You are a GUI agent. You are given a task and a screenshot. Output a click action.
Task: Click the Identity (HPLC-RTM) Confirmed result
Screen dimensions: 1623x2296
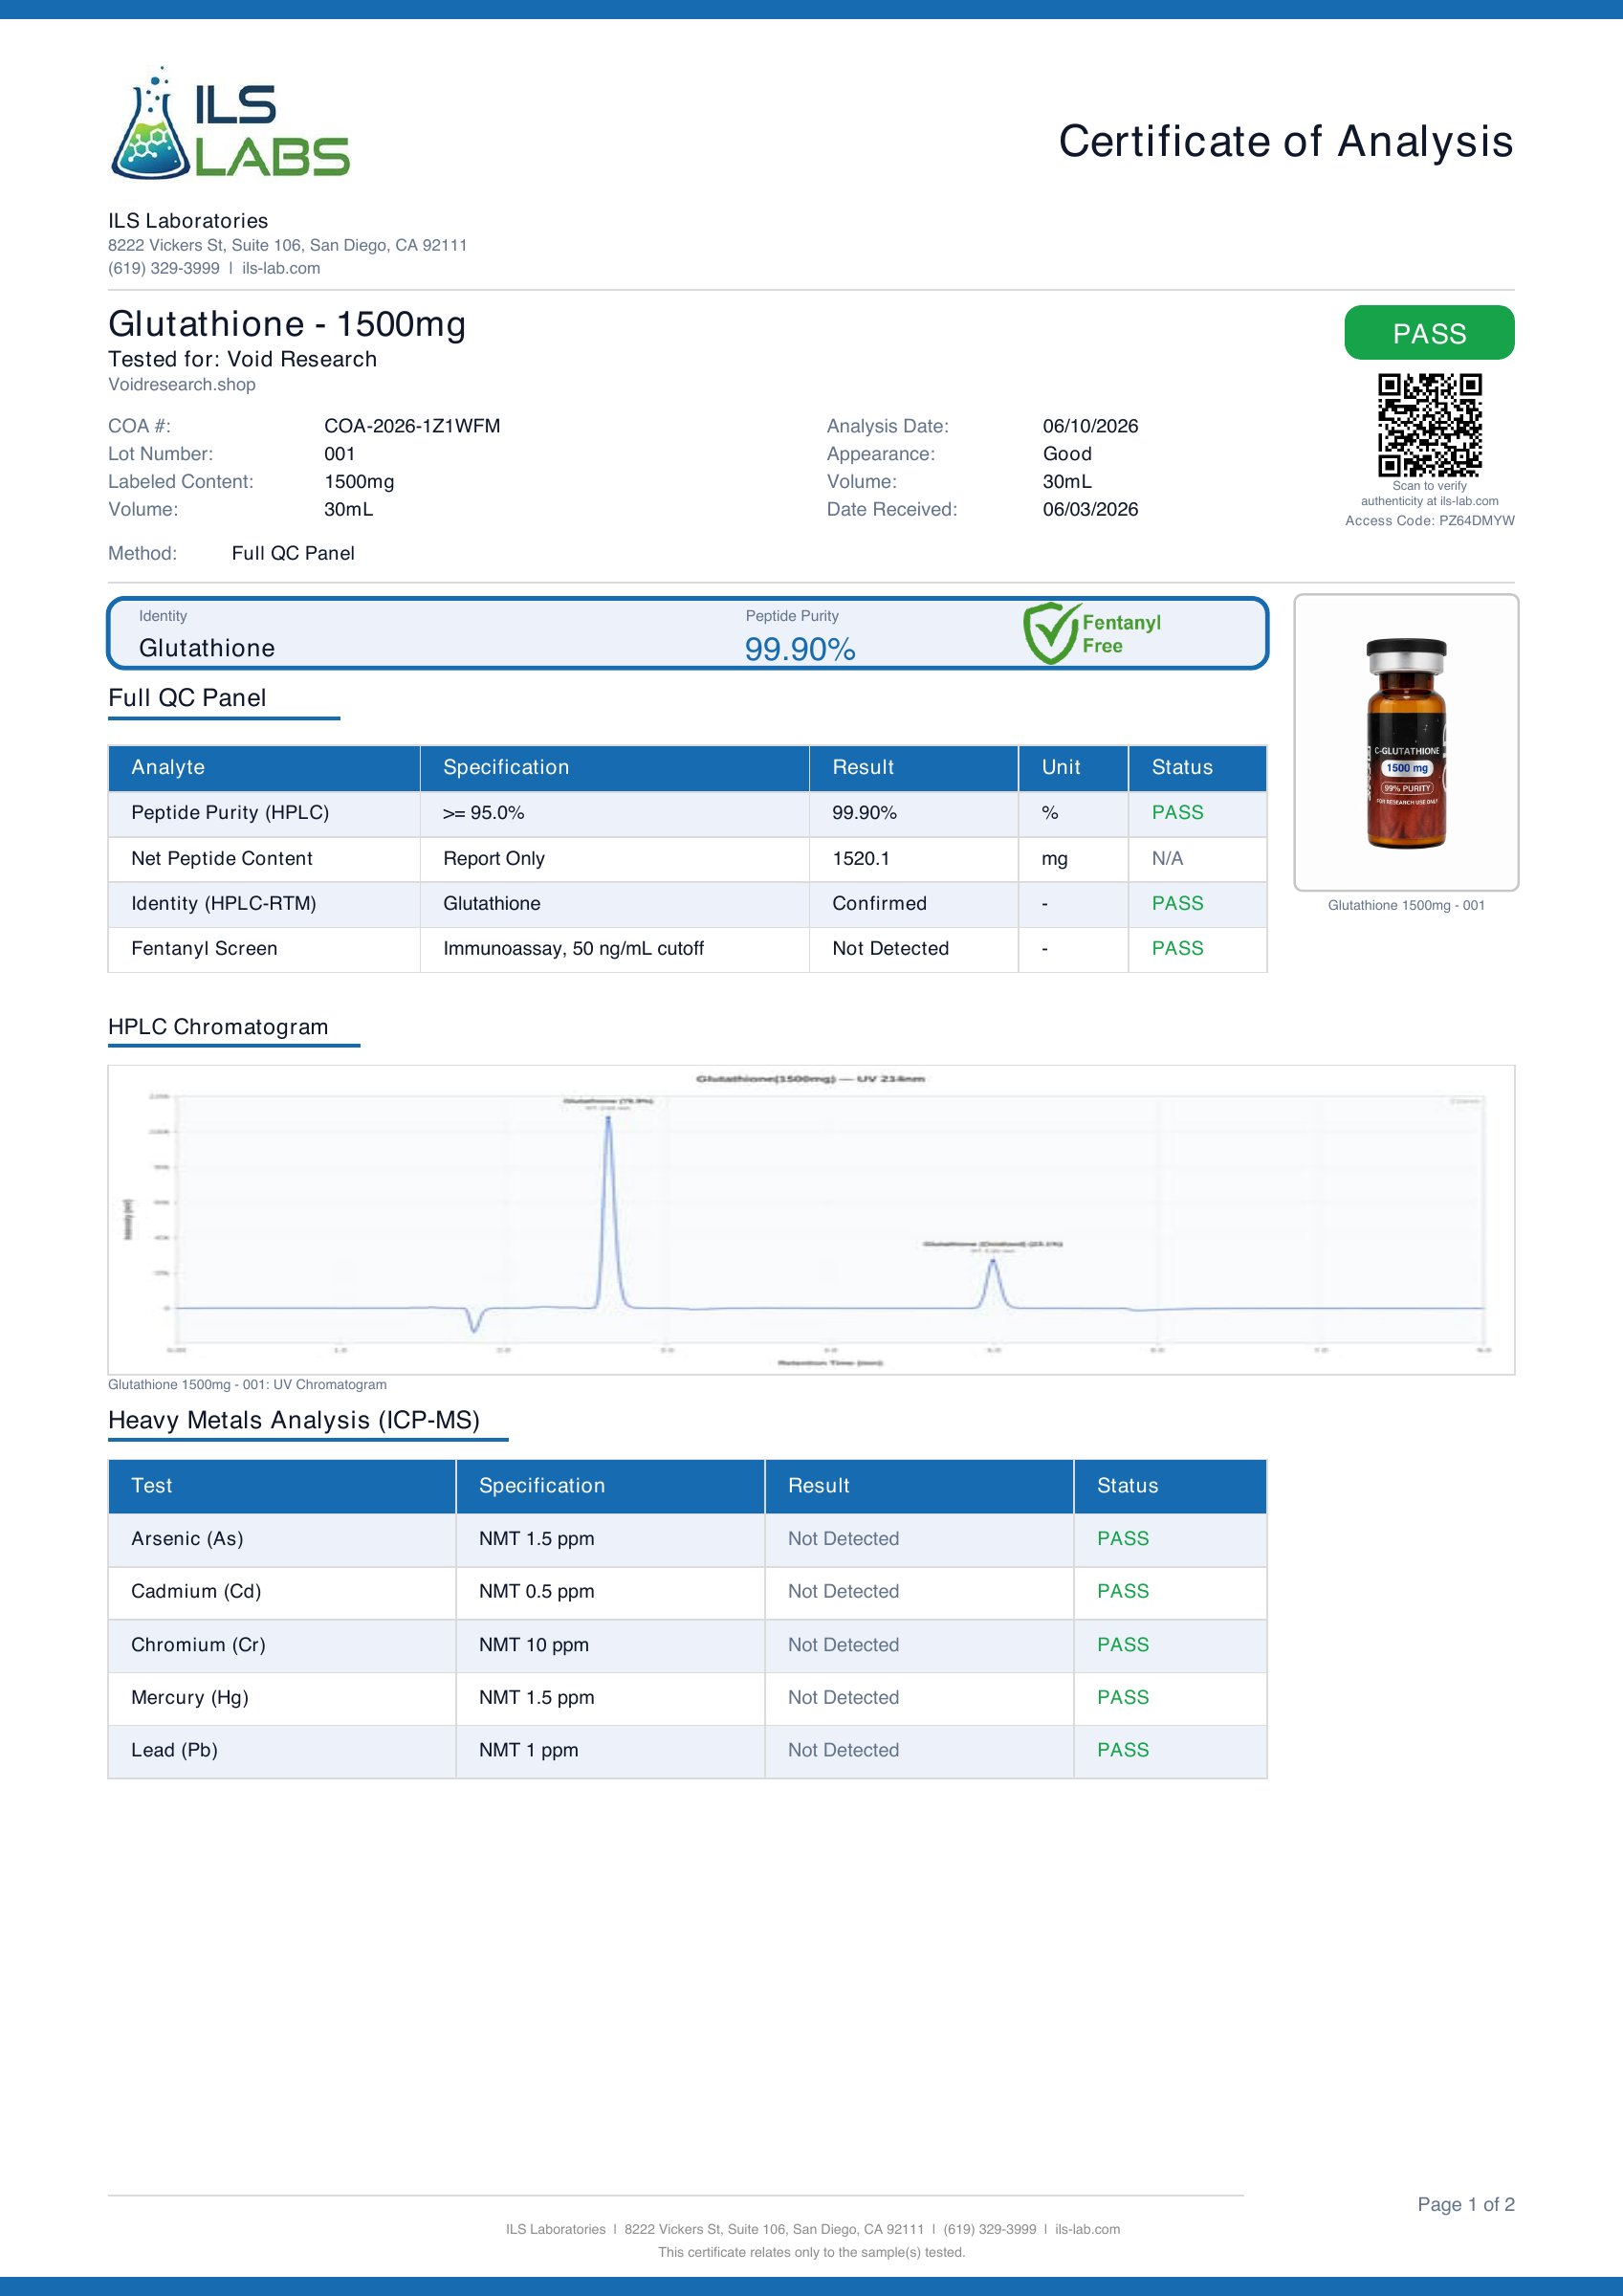pyautogui.click(x=879, y=904)
